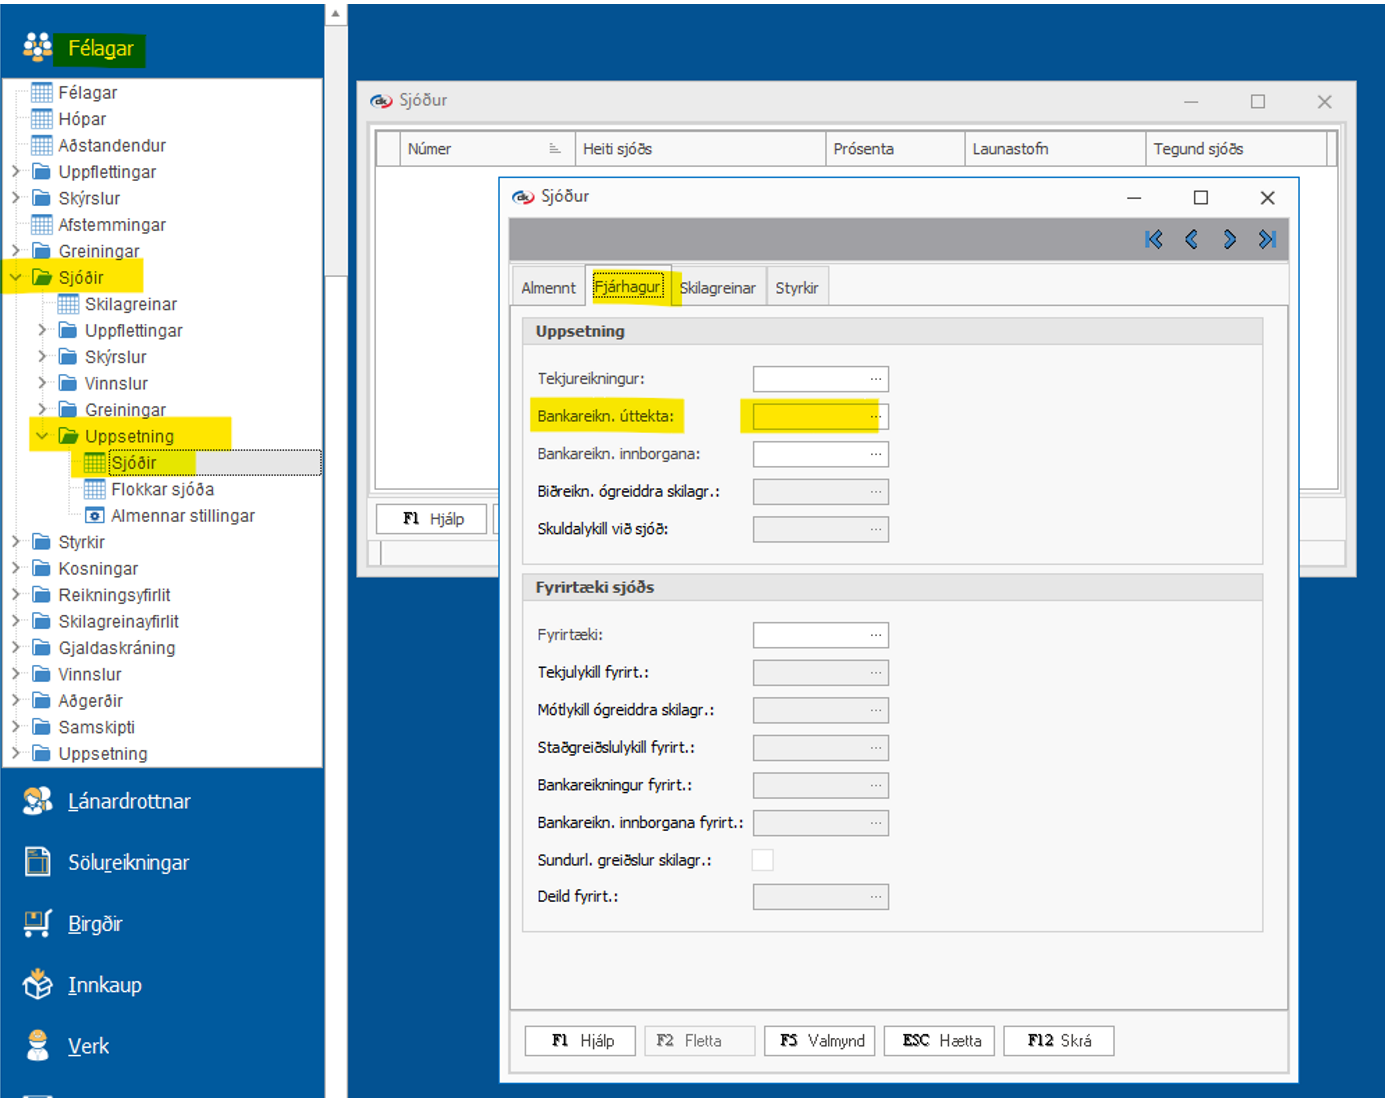The width and height of the screenshot is (1390, 1098).
Task: Jump to last record arrow
Action: tap(1267, 239)
